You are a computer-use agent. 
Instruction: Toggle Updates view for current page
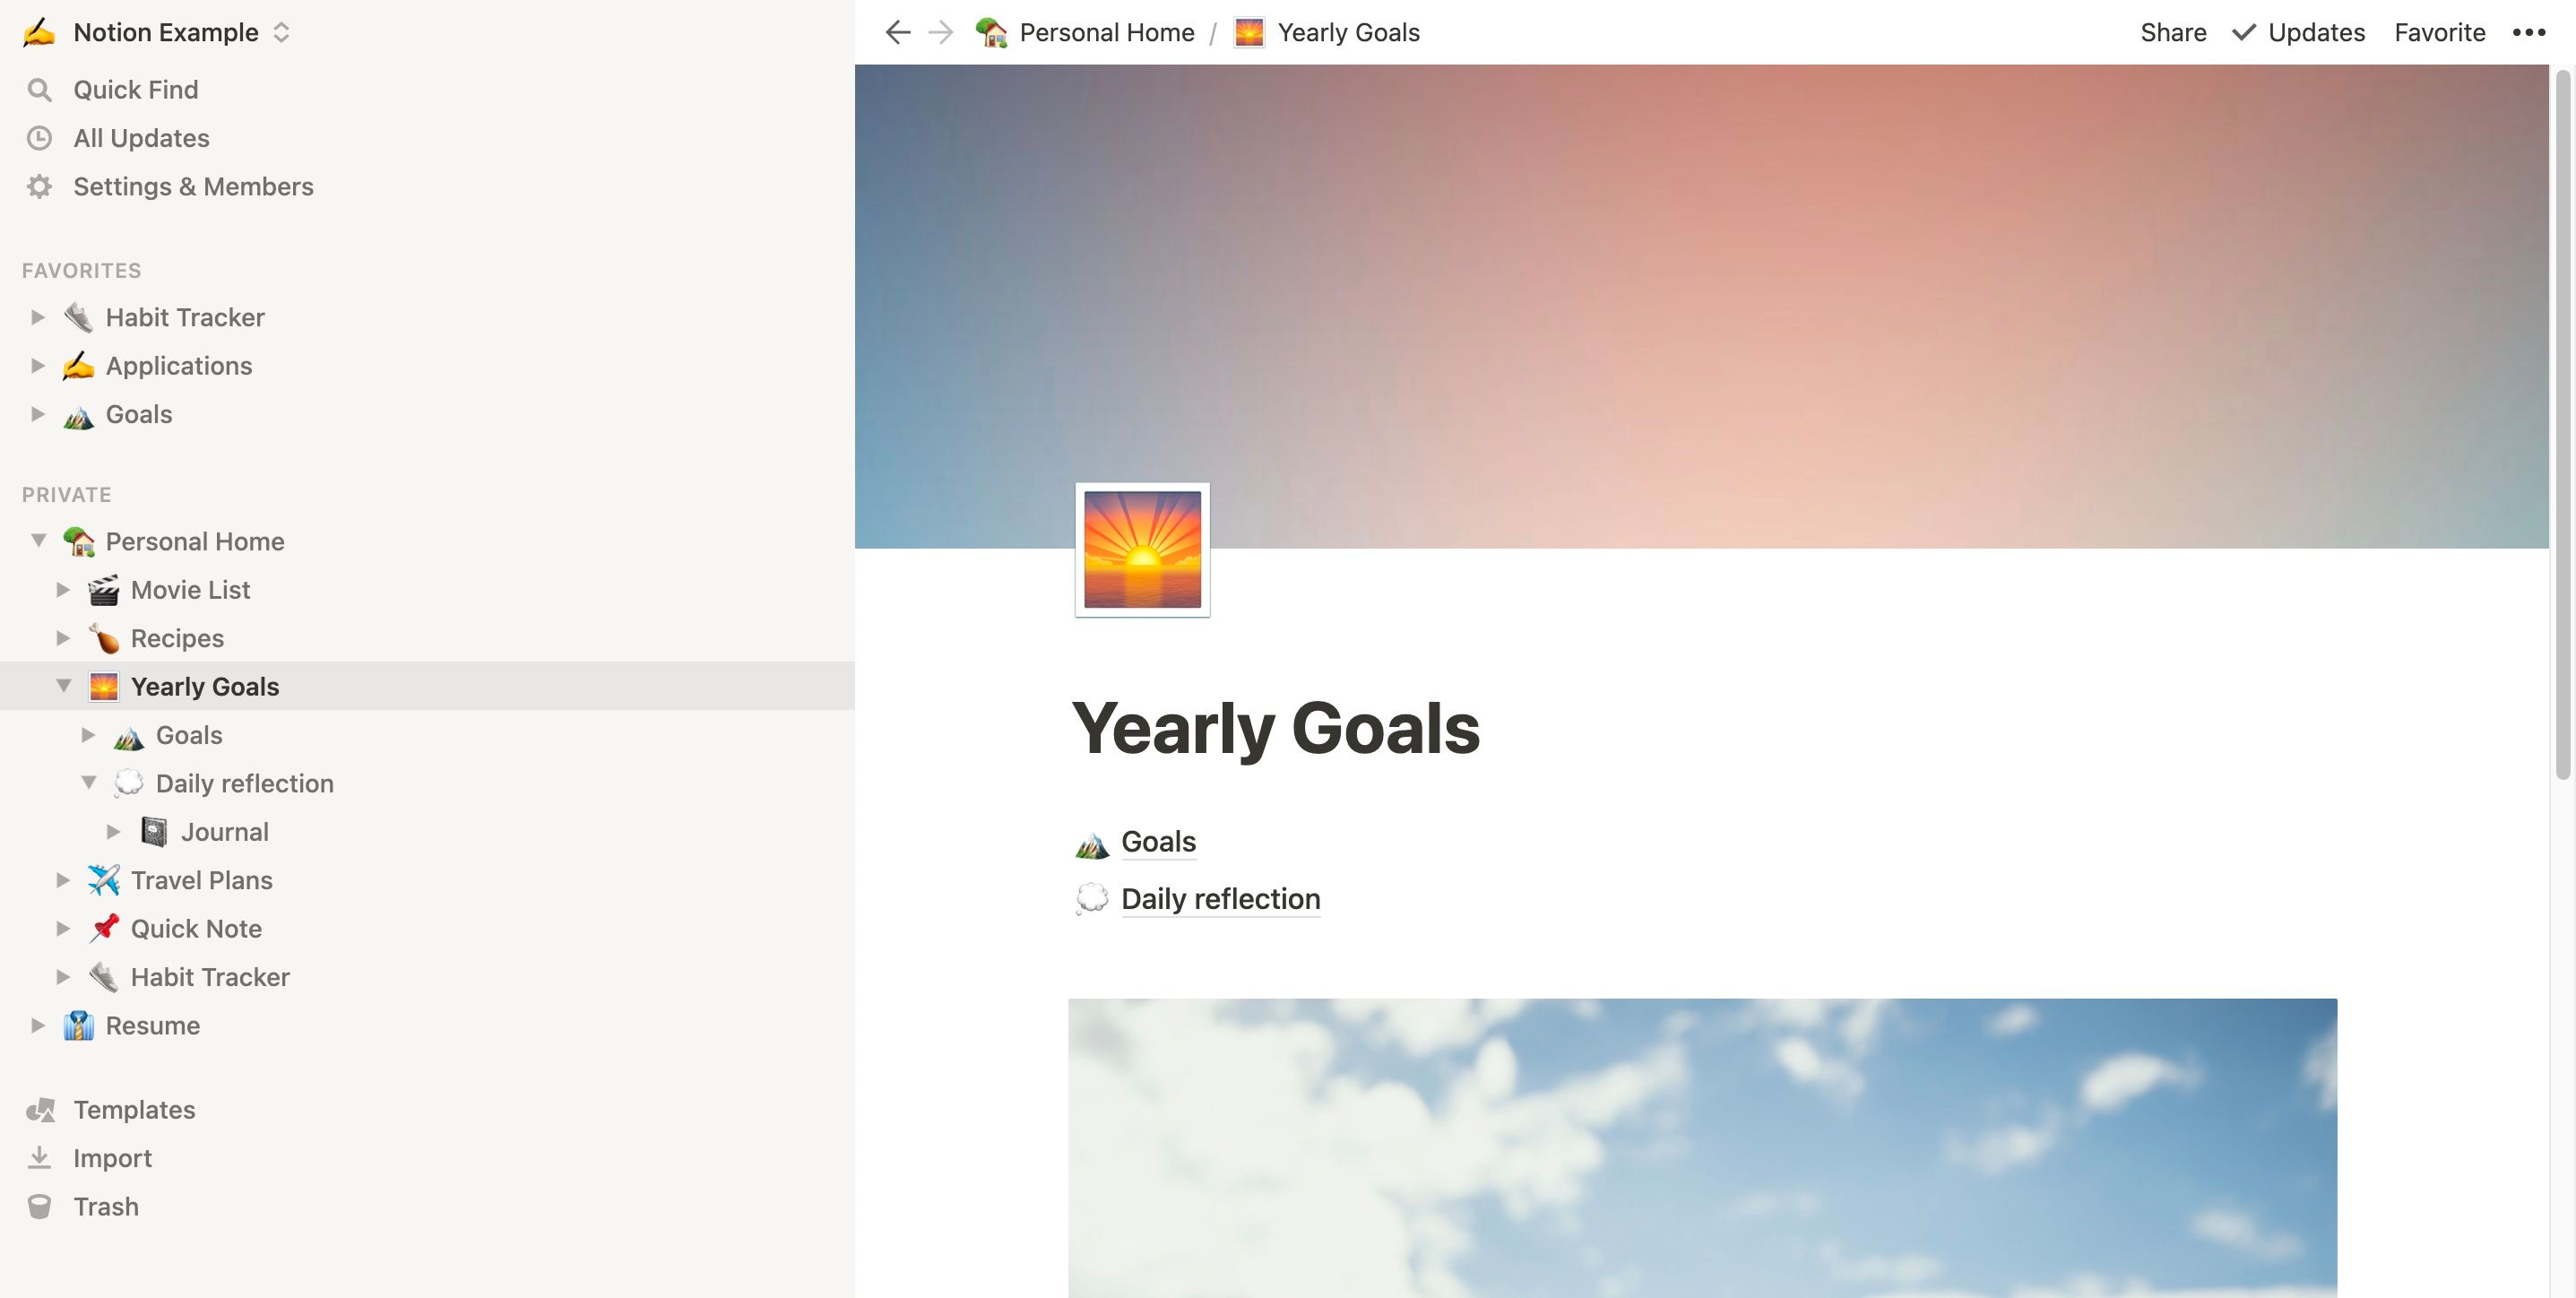(2300, 30)
